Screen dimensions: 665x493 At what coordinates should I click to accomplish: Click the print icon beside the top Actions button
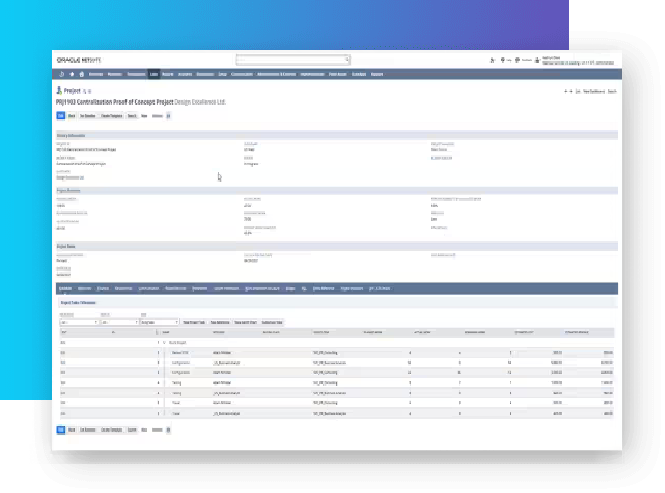click(x=168, y=116)
